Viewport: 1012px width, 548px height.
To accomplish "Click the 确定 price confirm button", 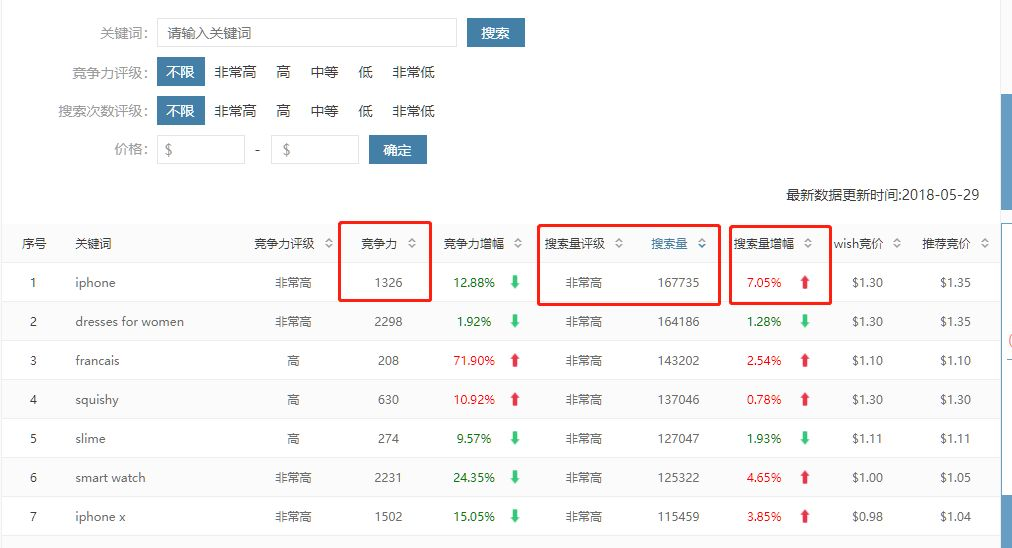I will tap(398, 150).
